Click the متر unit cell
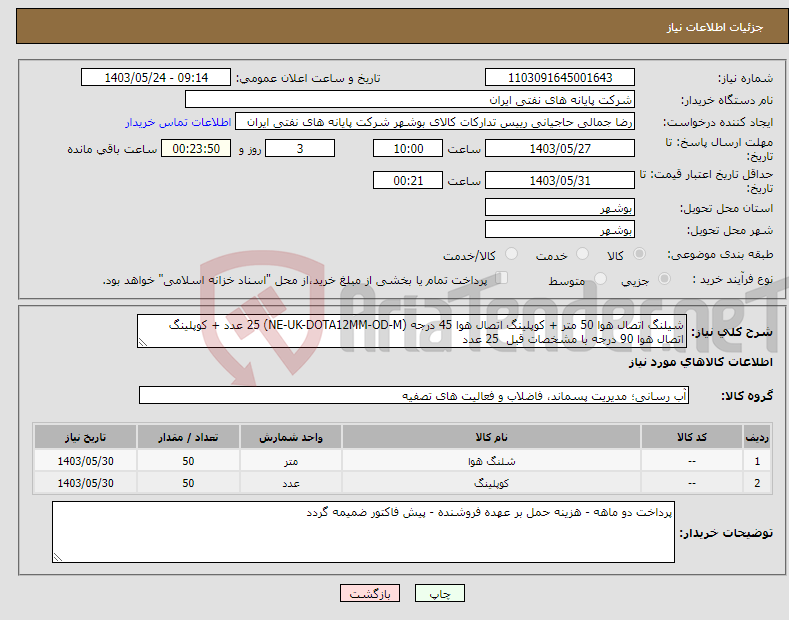Image resolution: width=789 pixels, height=620 pixels. [x=291, y=461]
